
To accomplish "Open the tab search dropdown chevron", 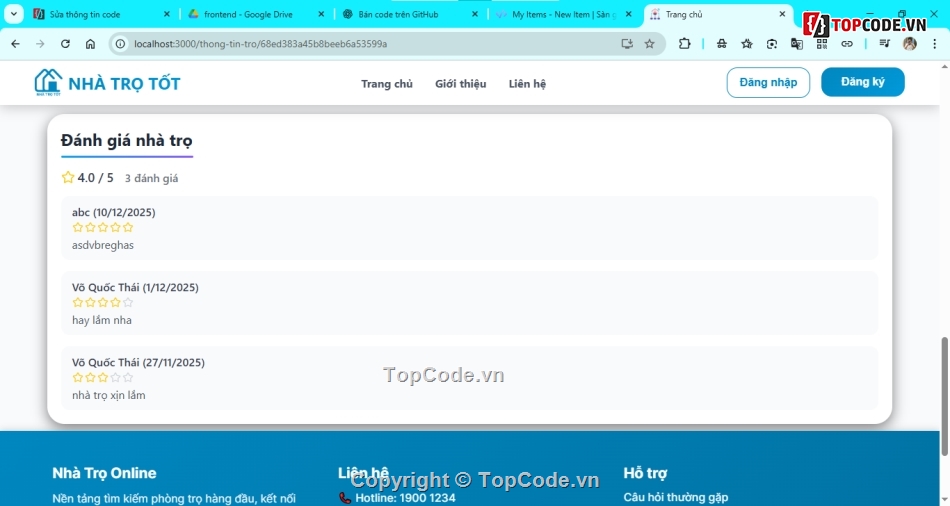I will pyautogui.click(x=14, y=13).
